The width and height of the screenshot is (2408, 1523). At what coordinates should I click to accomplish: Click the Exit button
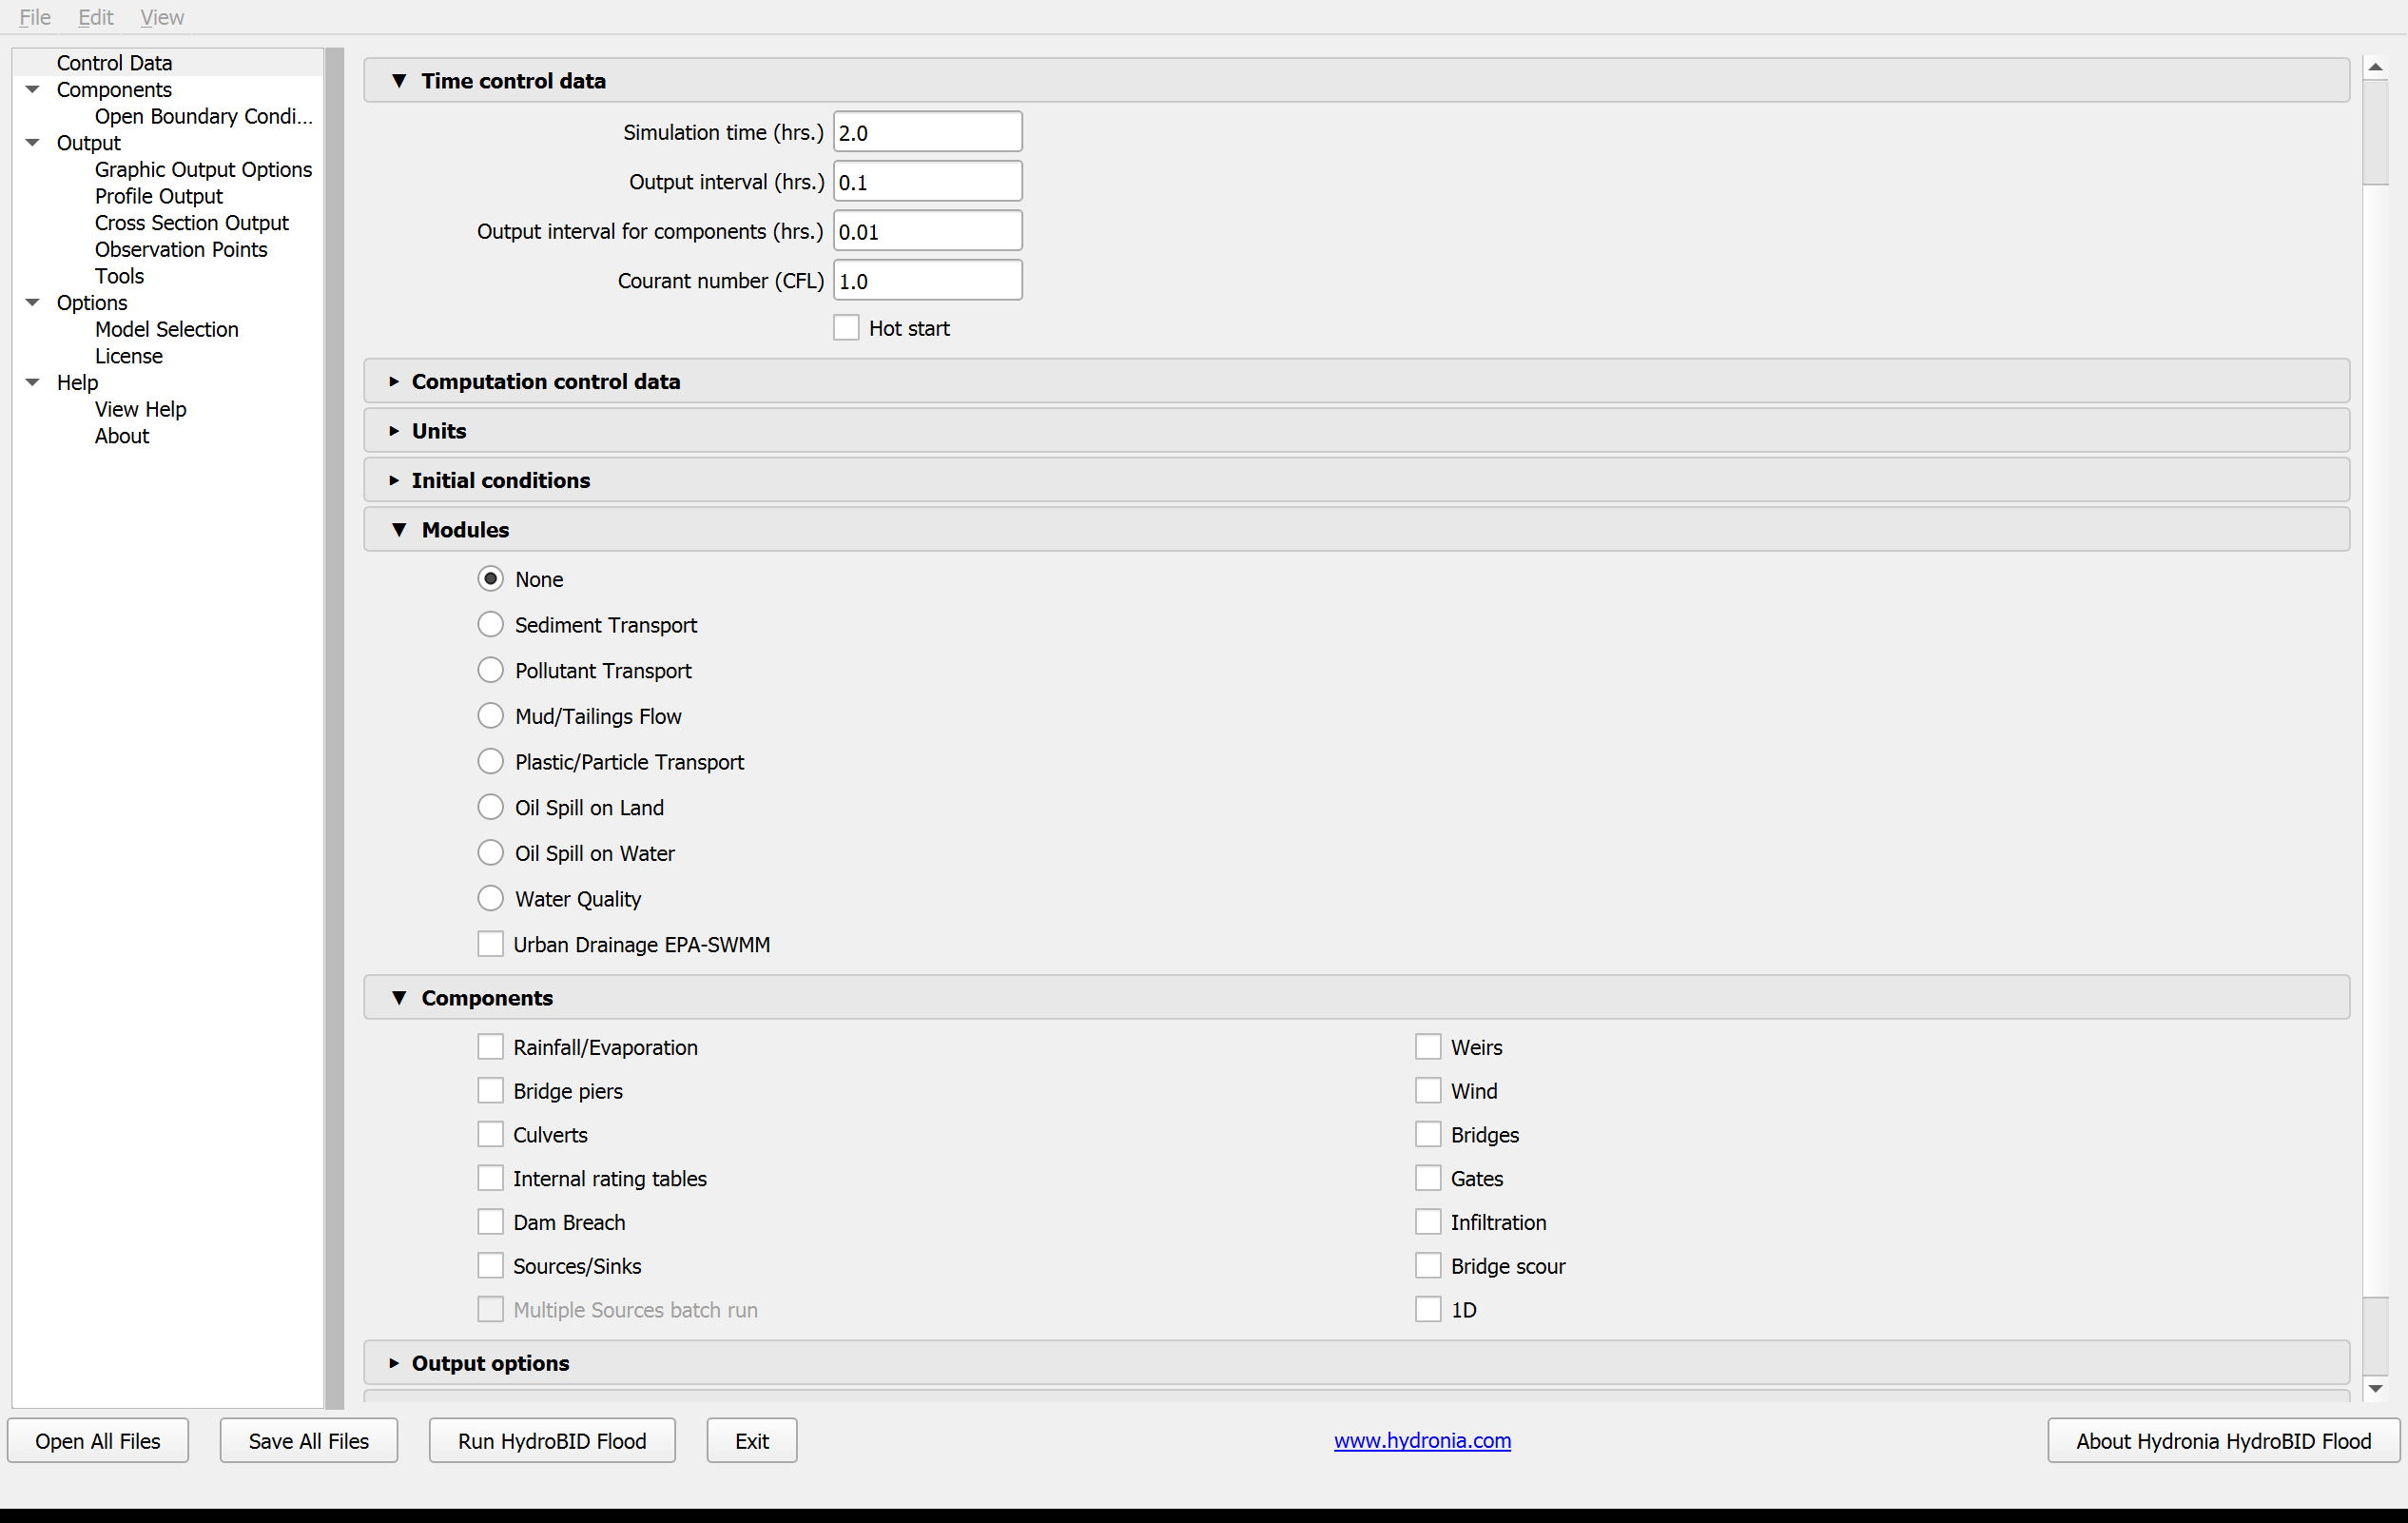click(x=752, y=1440)
